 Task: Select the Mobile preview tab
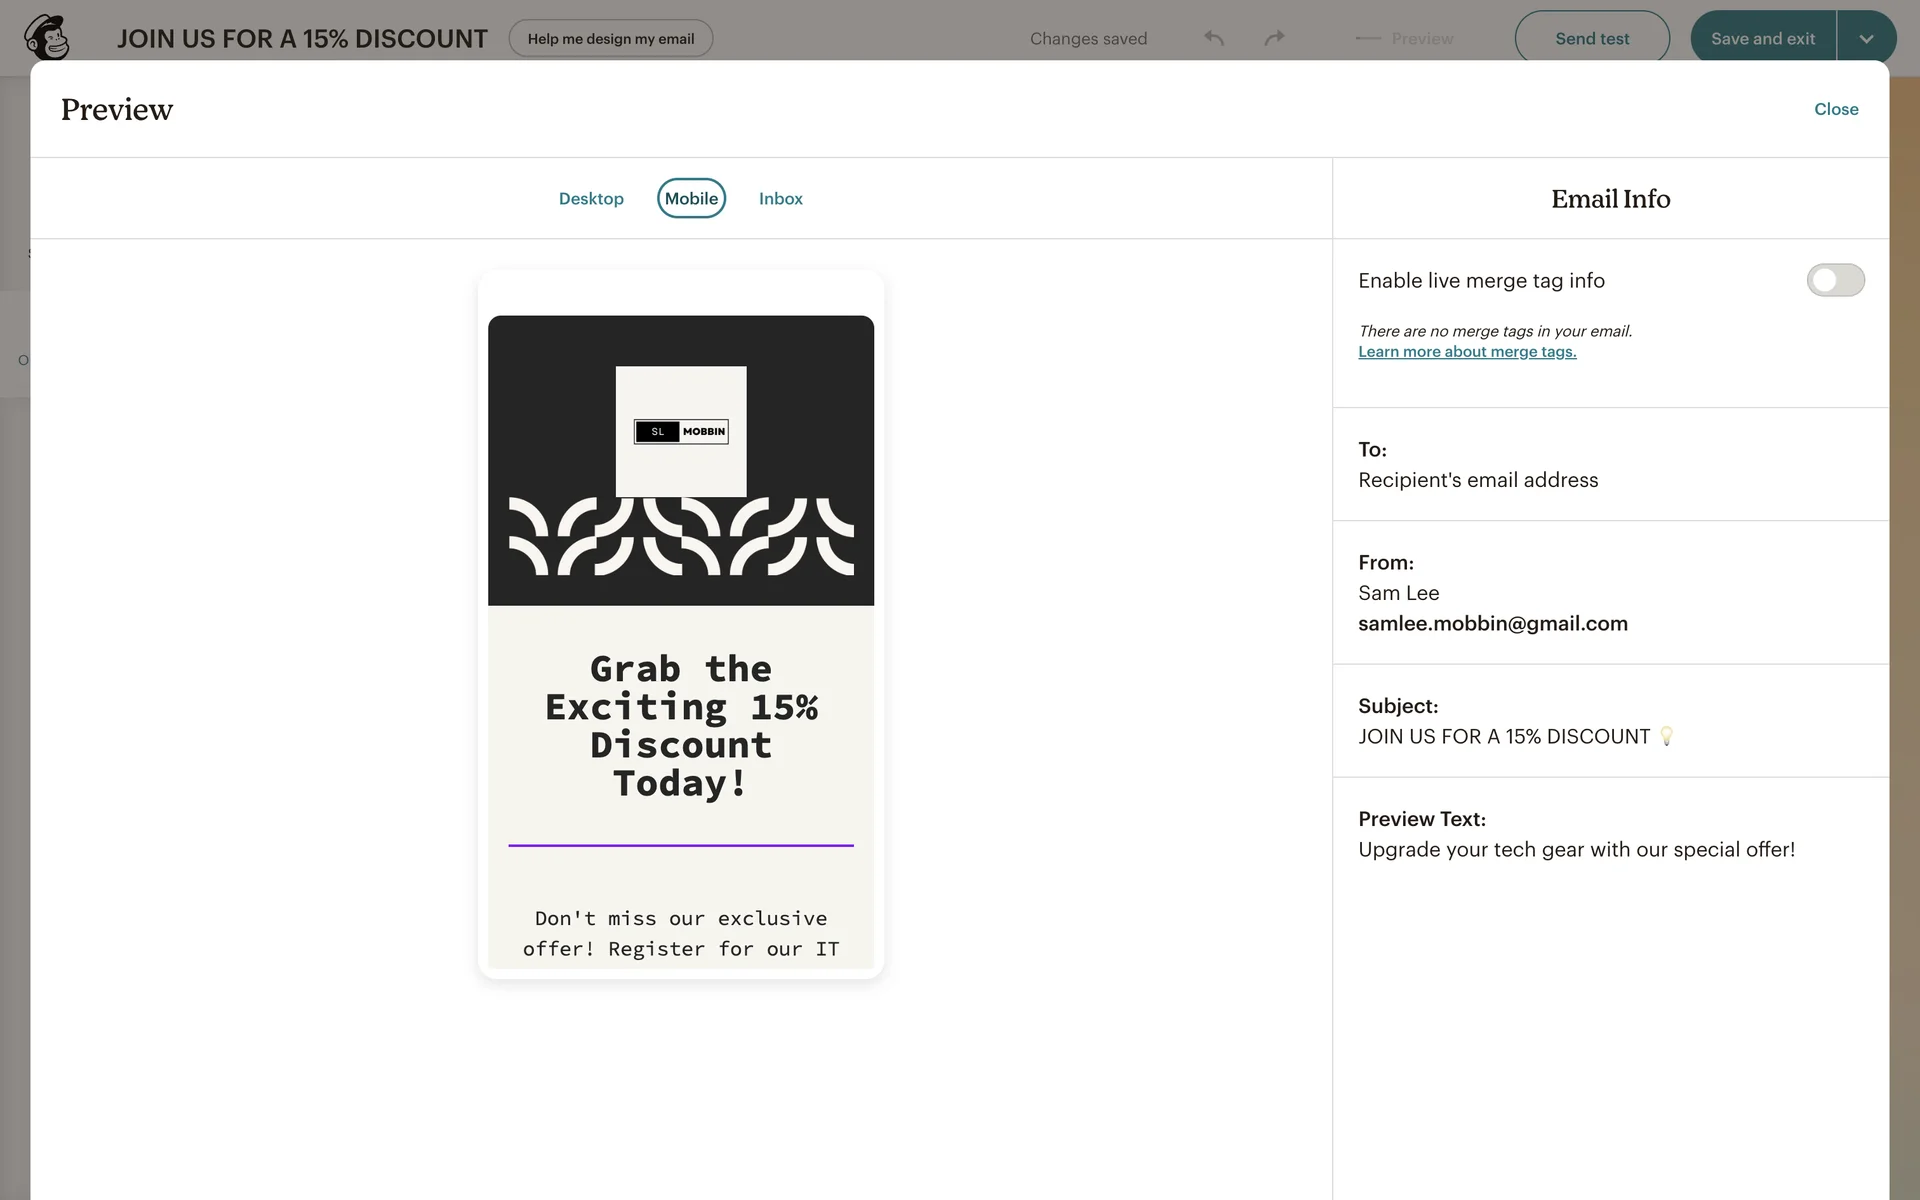691,198
